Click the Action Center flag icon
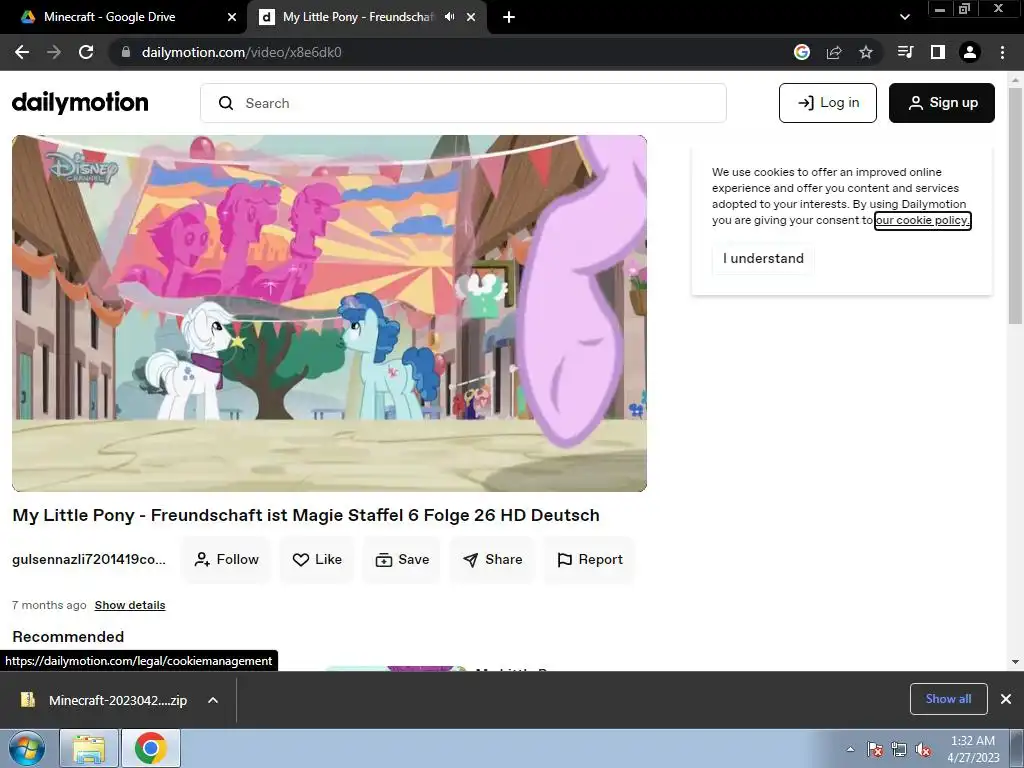This screenshot has width=1024, height=768. pyautogui.click(x=874, y=750)
